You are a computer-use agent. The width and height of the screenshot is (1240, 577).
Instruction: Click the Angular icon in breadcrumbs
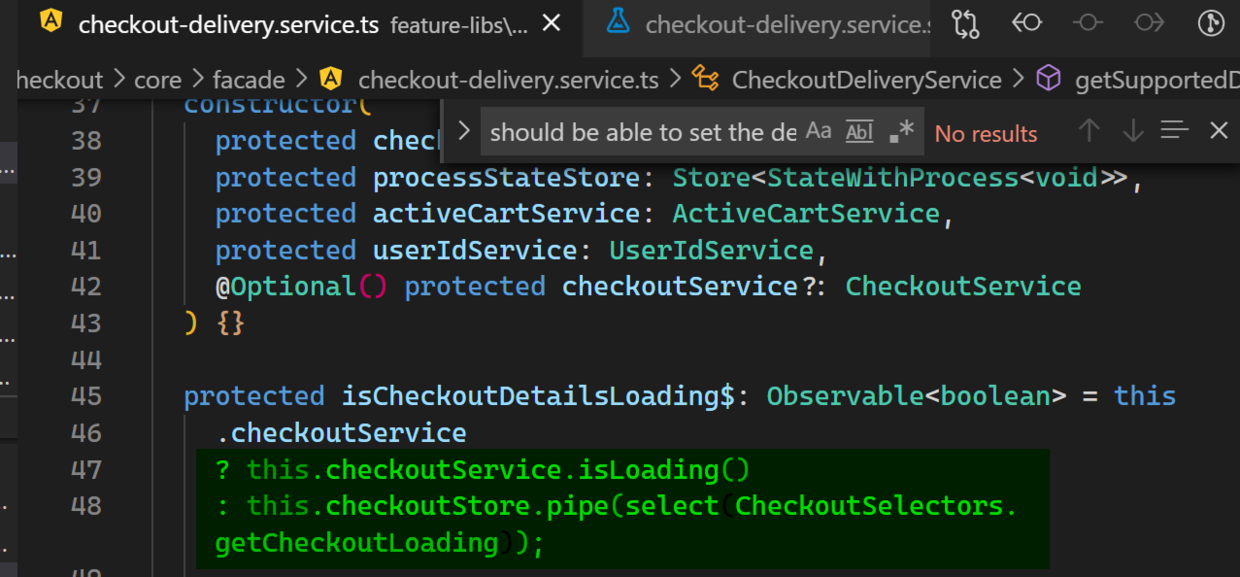pyautogui.click(x=330, y=79)
